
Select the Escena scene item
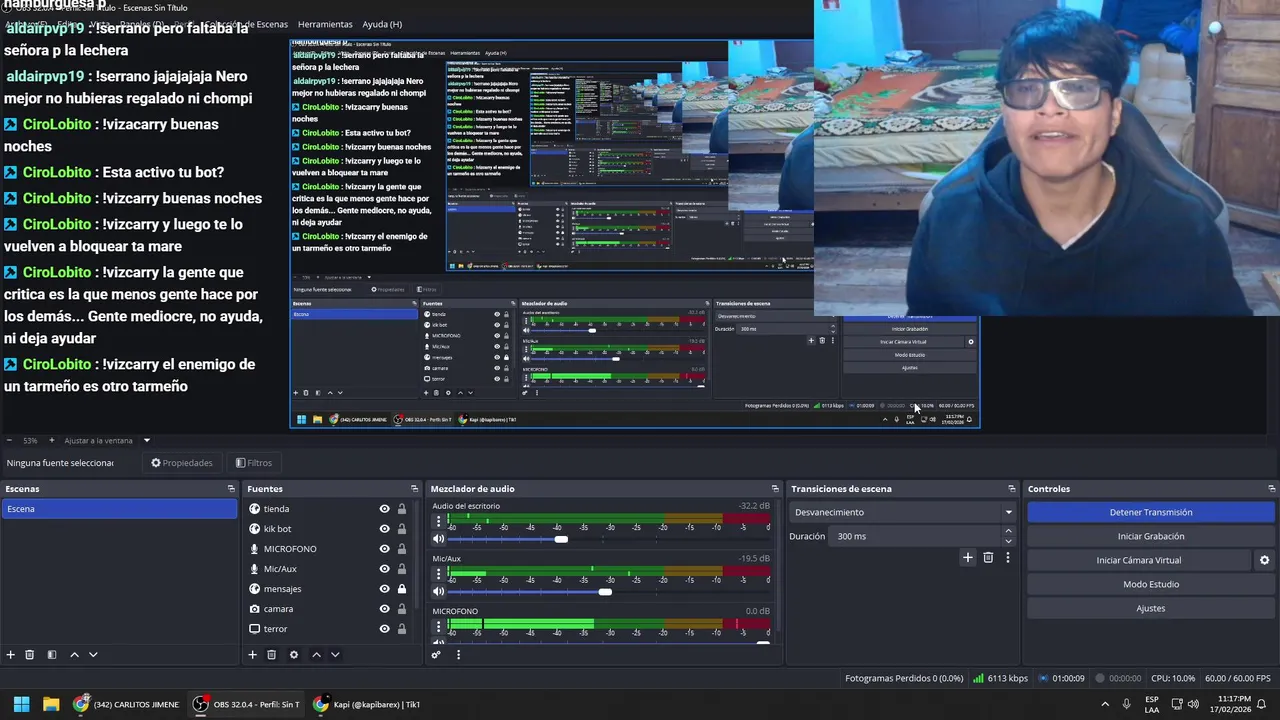pos(119,509)
